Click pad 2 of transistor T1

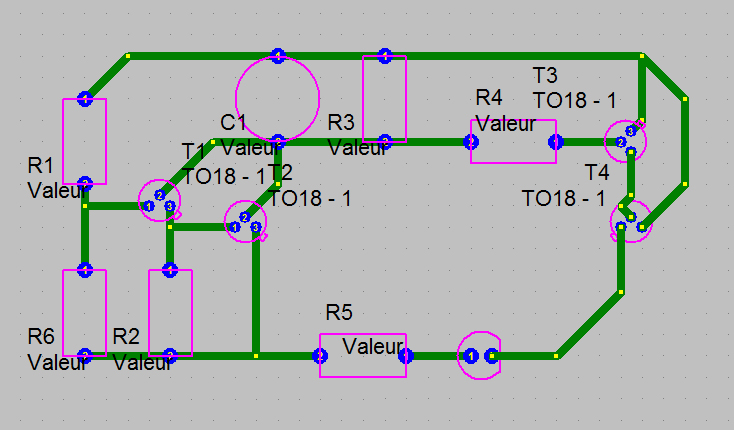(160, 195)
